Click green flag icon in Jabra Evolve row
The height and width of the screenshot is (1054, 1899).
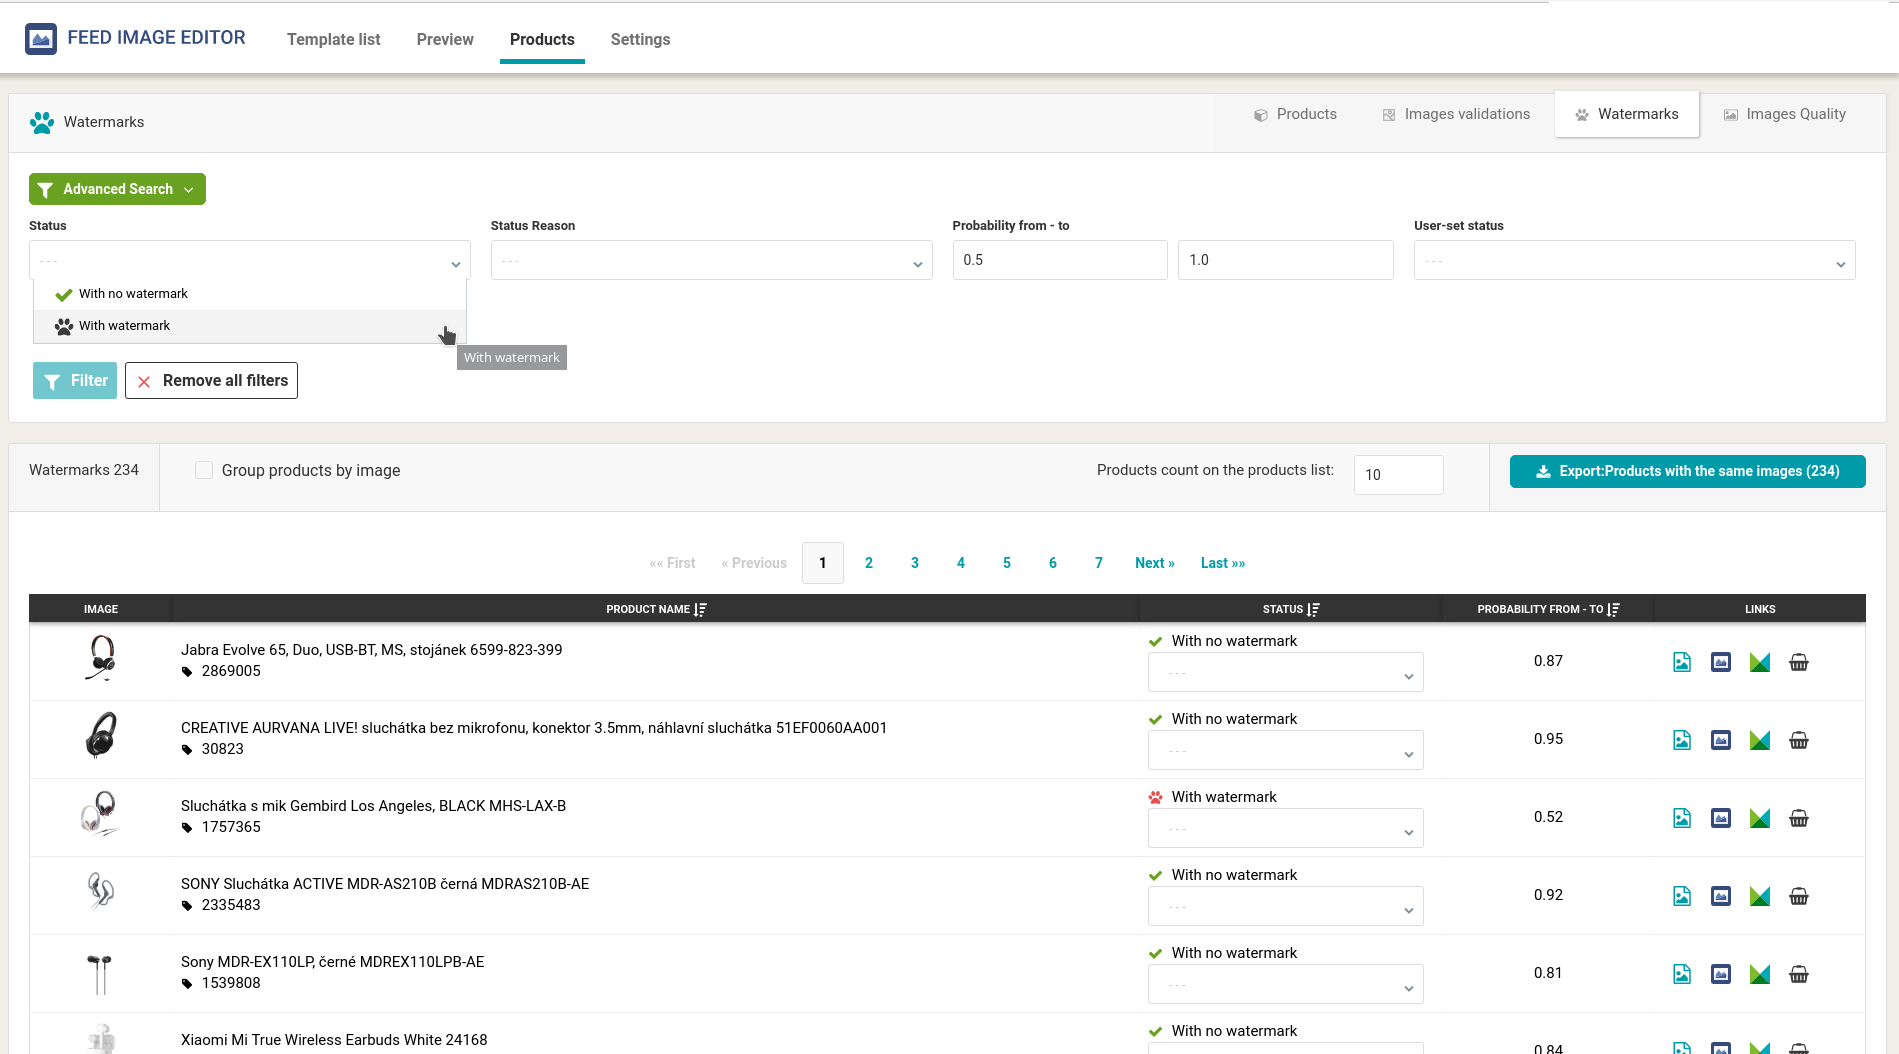(1760, 662)
